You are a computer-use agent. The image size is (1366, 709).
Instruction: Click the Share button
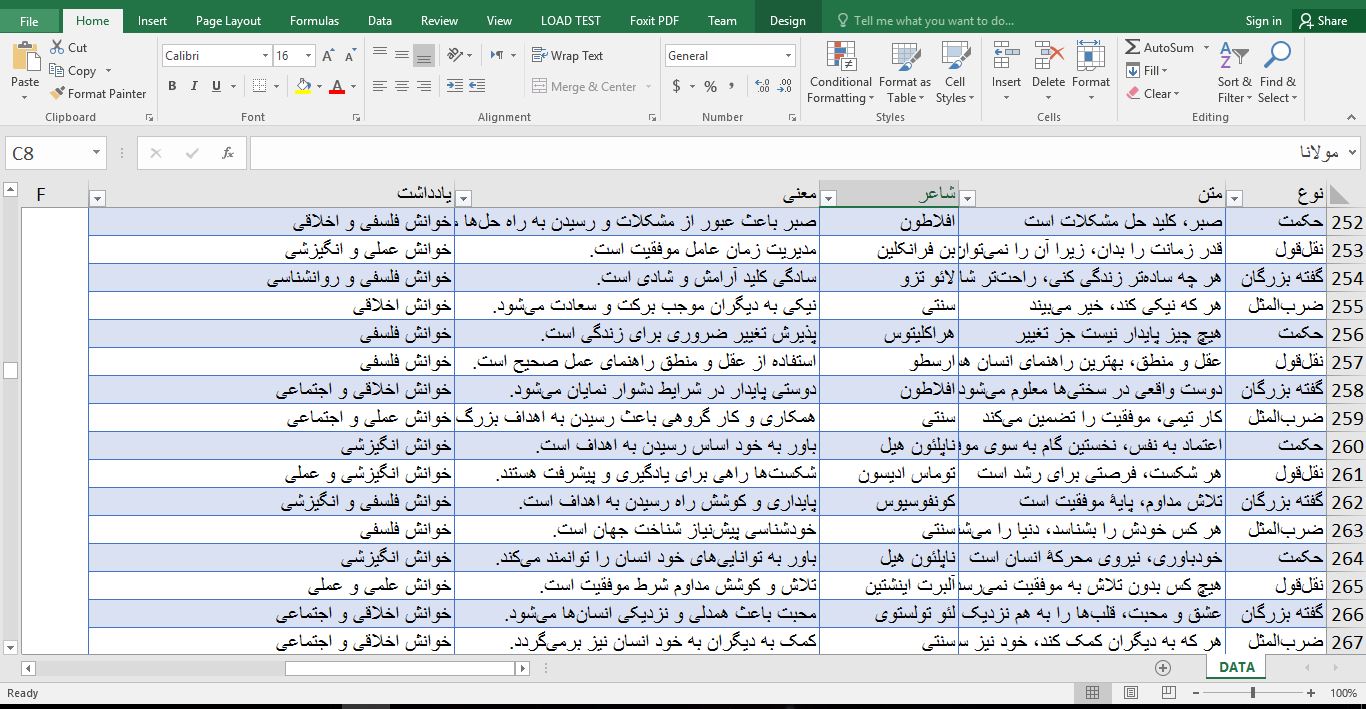1322,21
